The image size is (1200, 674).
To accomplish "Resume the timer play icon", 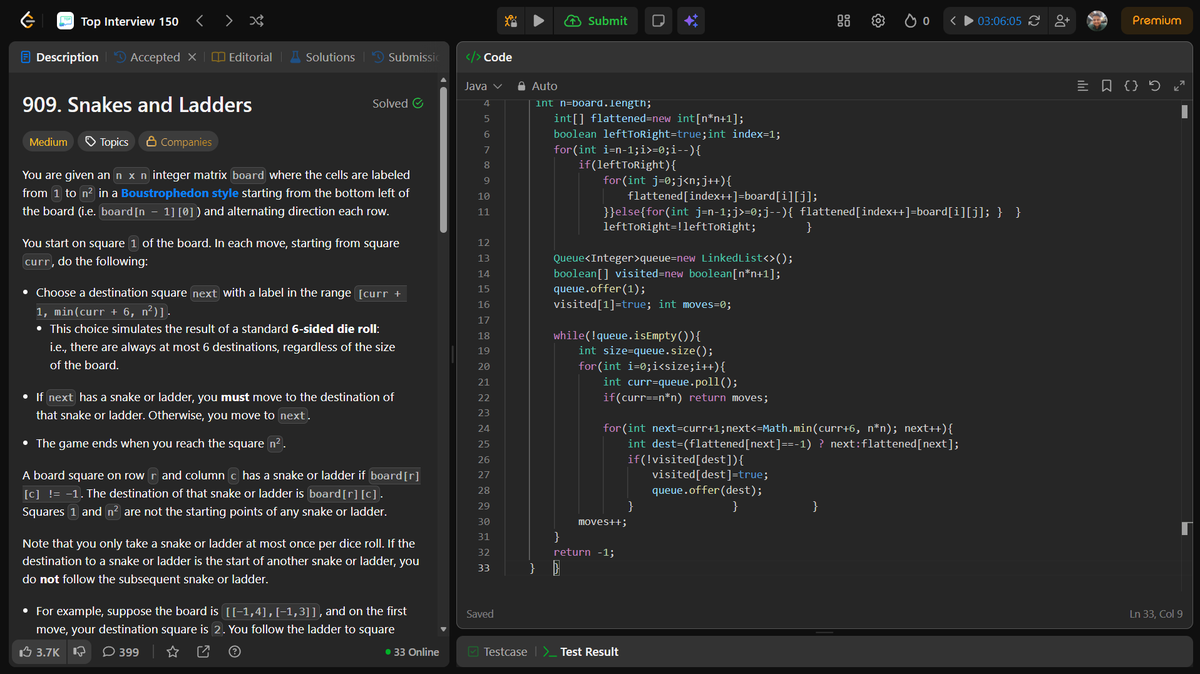I will (969, 20).
